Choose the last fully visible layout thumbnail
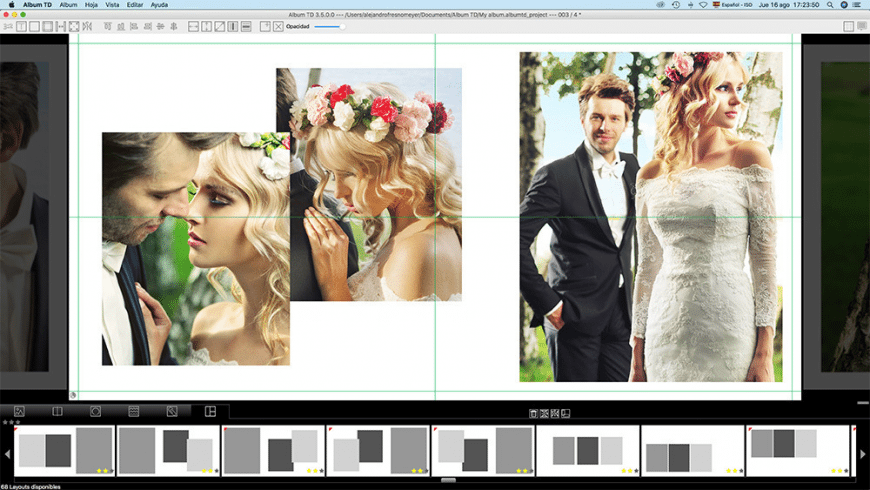 (x=797, y=451)
